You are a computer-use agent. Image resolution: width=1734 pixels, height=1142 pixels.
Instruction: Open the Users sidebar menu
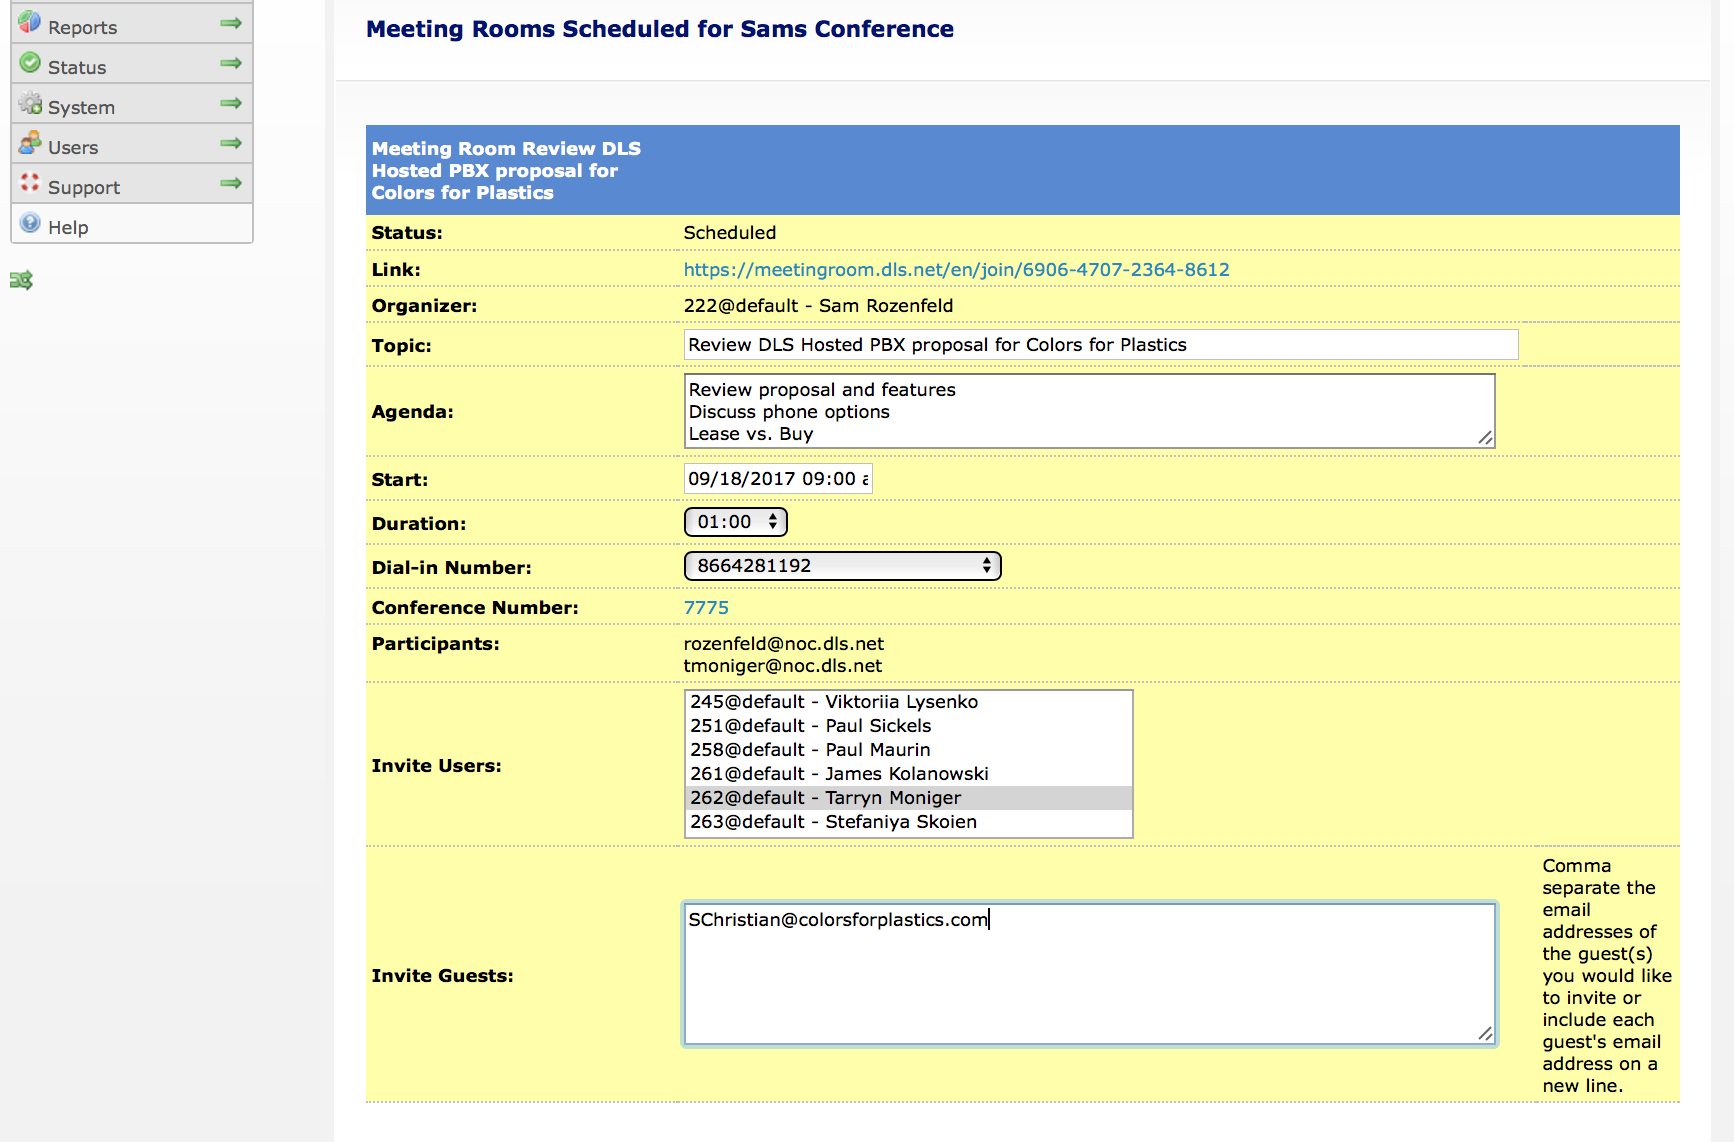click(132, 144)
